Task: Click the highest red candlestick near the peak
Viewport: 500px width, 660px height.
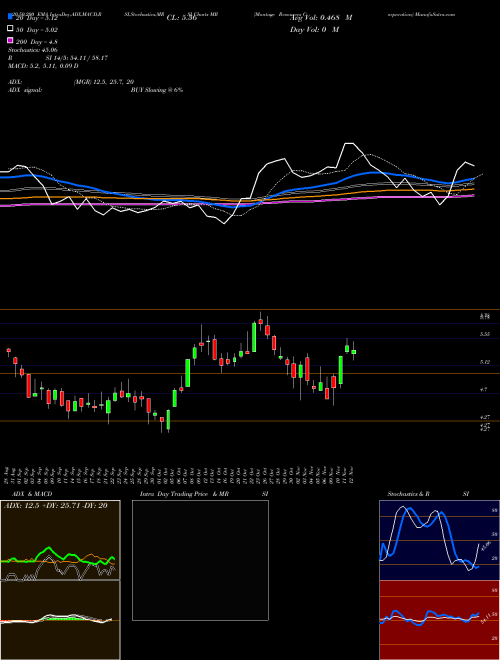Action: [x=261, y=321]
